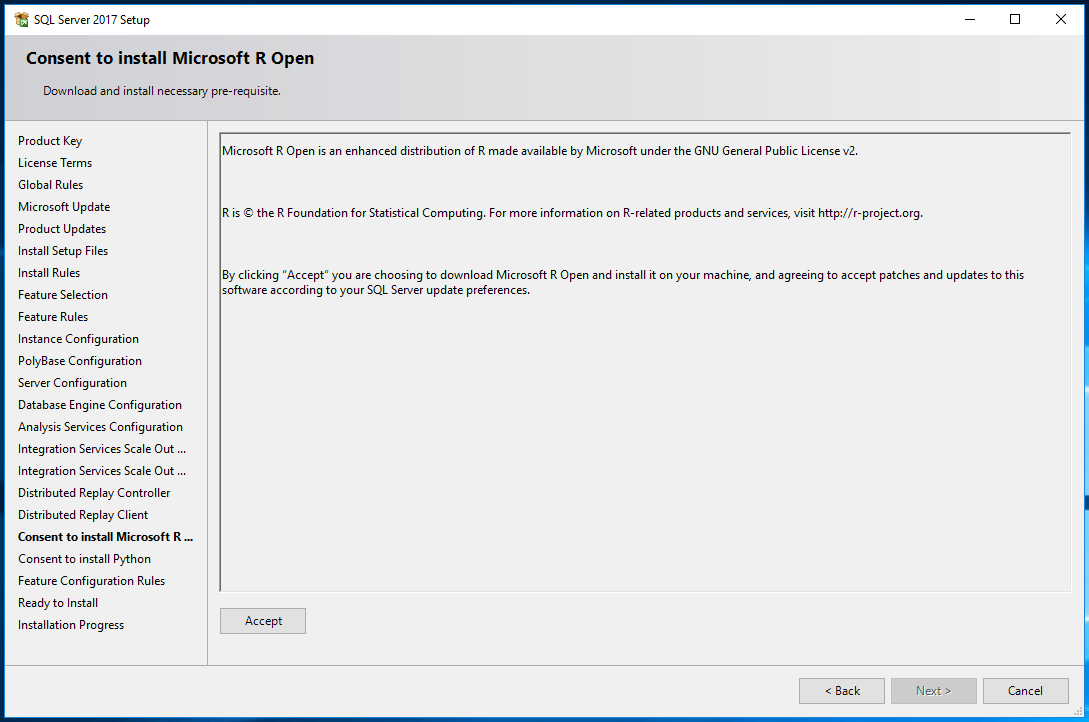This screenshot has width=1089, height=722.
Task: Open Analysis Services Configuration step
Action: (x=100, y=427)
